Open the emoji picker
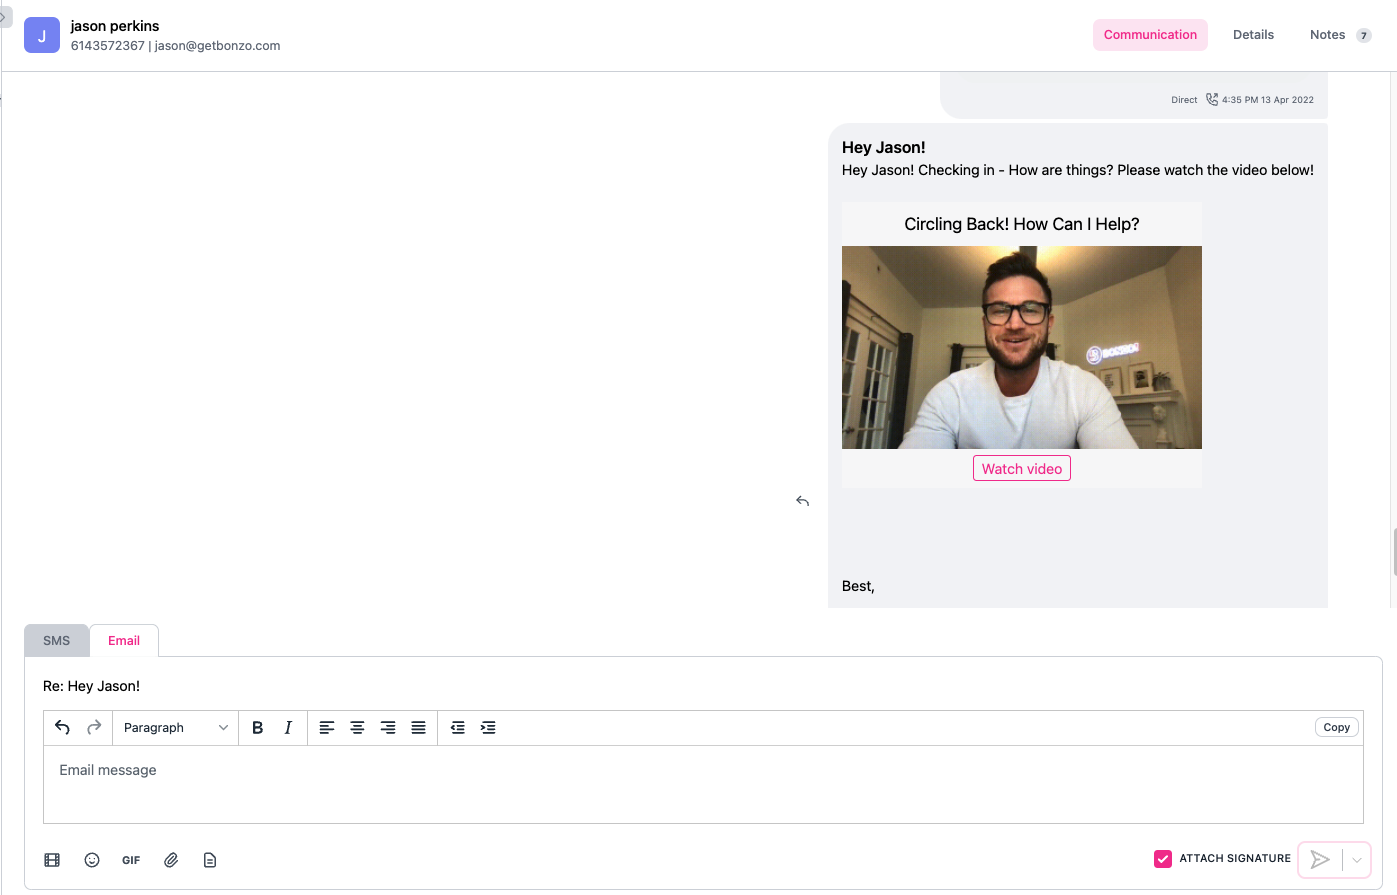Image resolution: width=1397 pixels, height=895 pixels. click(x=92, y=860)
